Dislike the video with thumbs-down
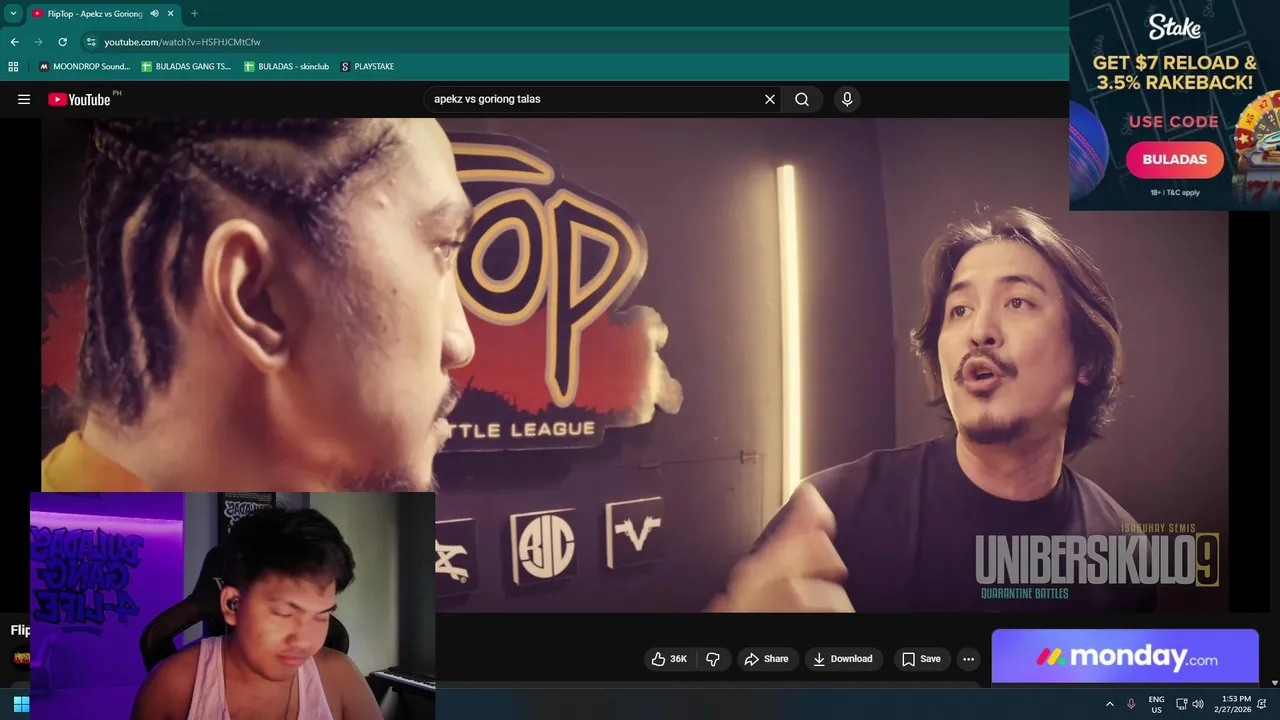Image resolution: width=1280 pixels, height=720 pixels. coord(713,659)
